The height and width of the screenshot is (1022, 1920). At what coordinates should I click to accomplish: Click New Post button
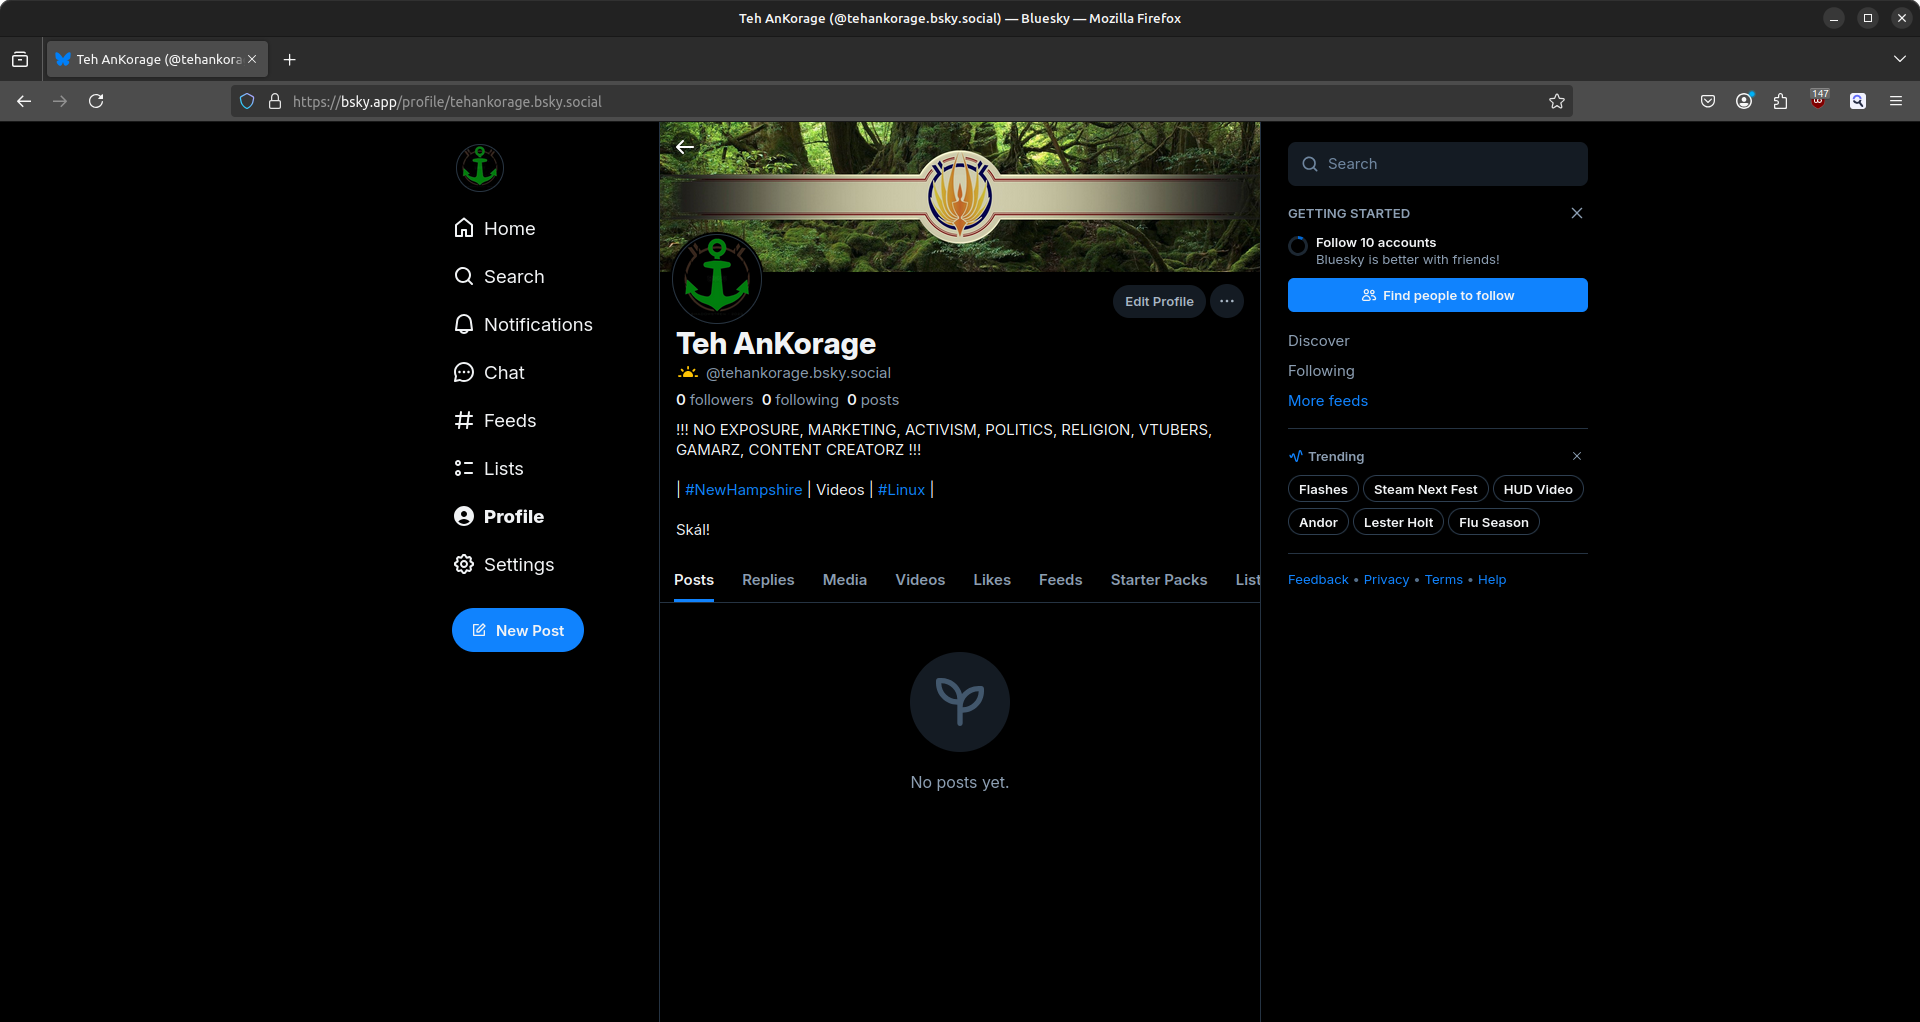coord(518,630)
